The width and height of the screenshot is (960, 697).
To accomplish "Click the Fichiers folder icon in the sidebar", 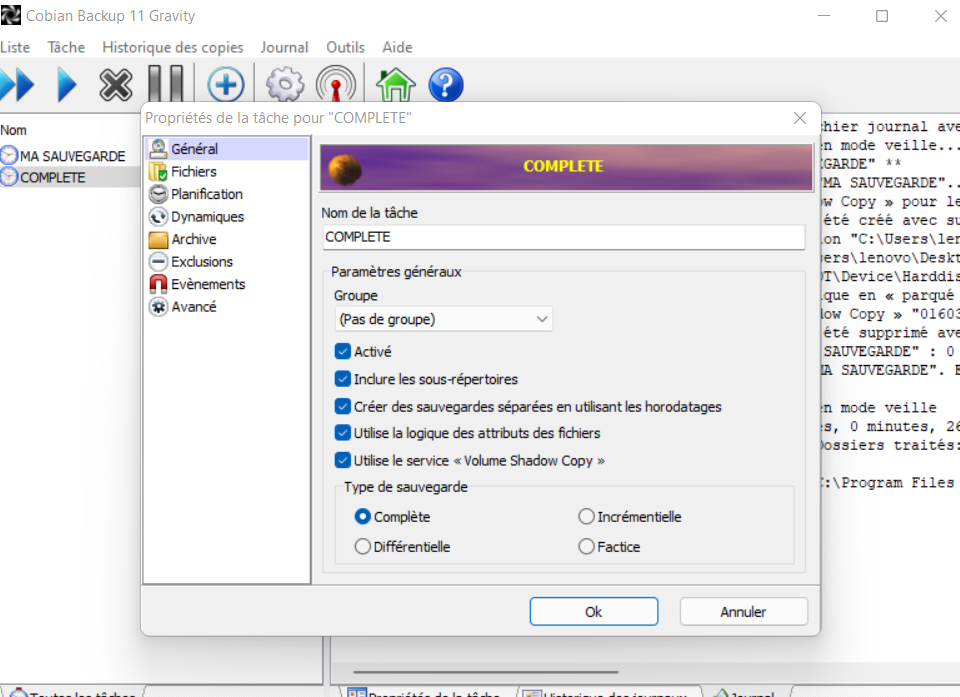I will (x=158, y=171).
